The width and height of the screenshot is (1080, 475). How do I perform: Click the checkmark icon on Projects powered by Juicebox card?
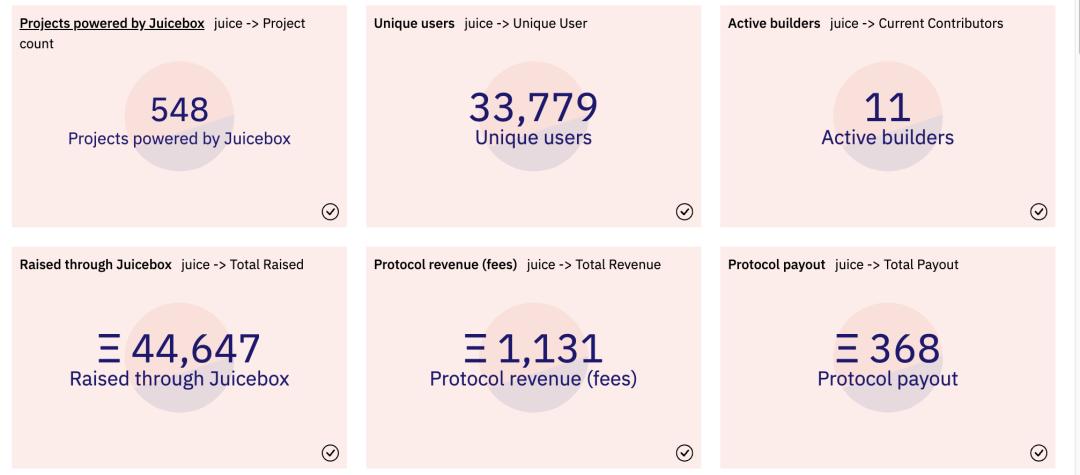pos(330,211)
